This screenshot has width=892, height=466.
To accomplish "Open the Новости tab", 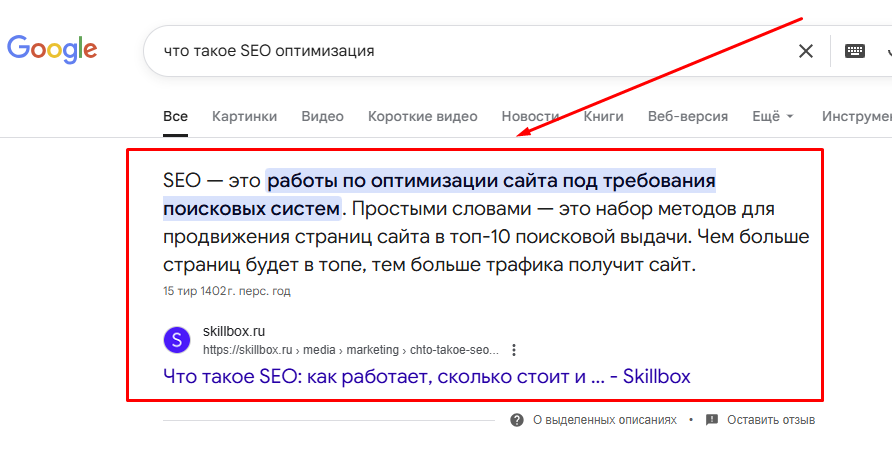I will tap(530, 117).
